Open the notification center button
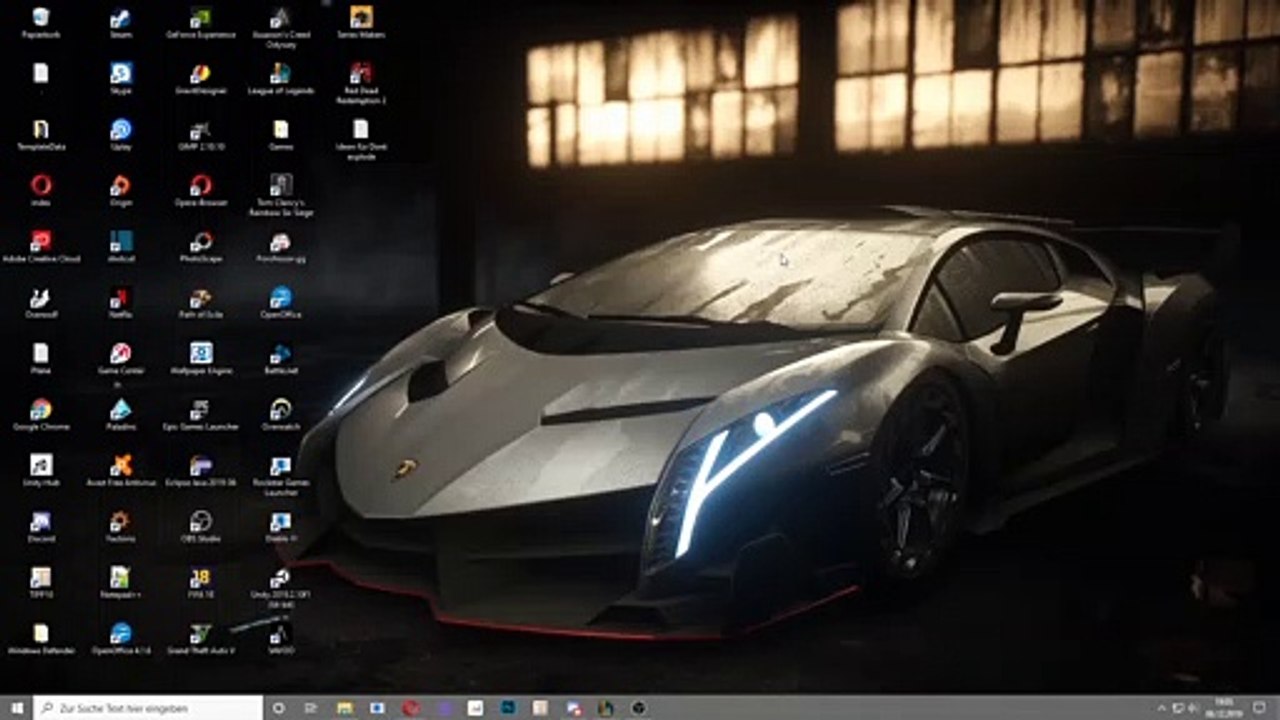 coord(1260,708)
